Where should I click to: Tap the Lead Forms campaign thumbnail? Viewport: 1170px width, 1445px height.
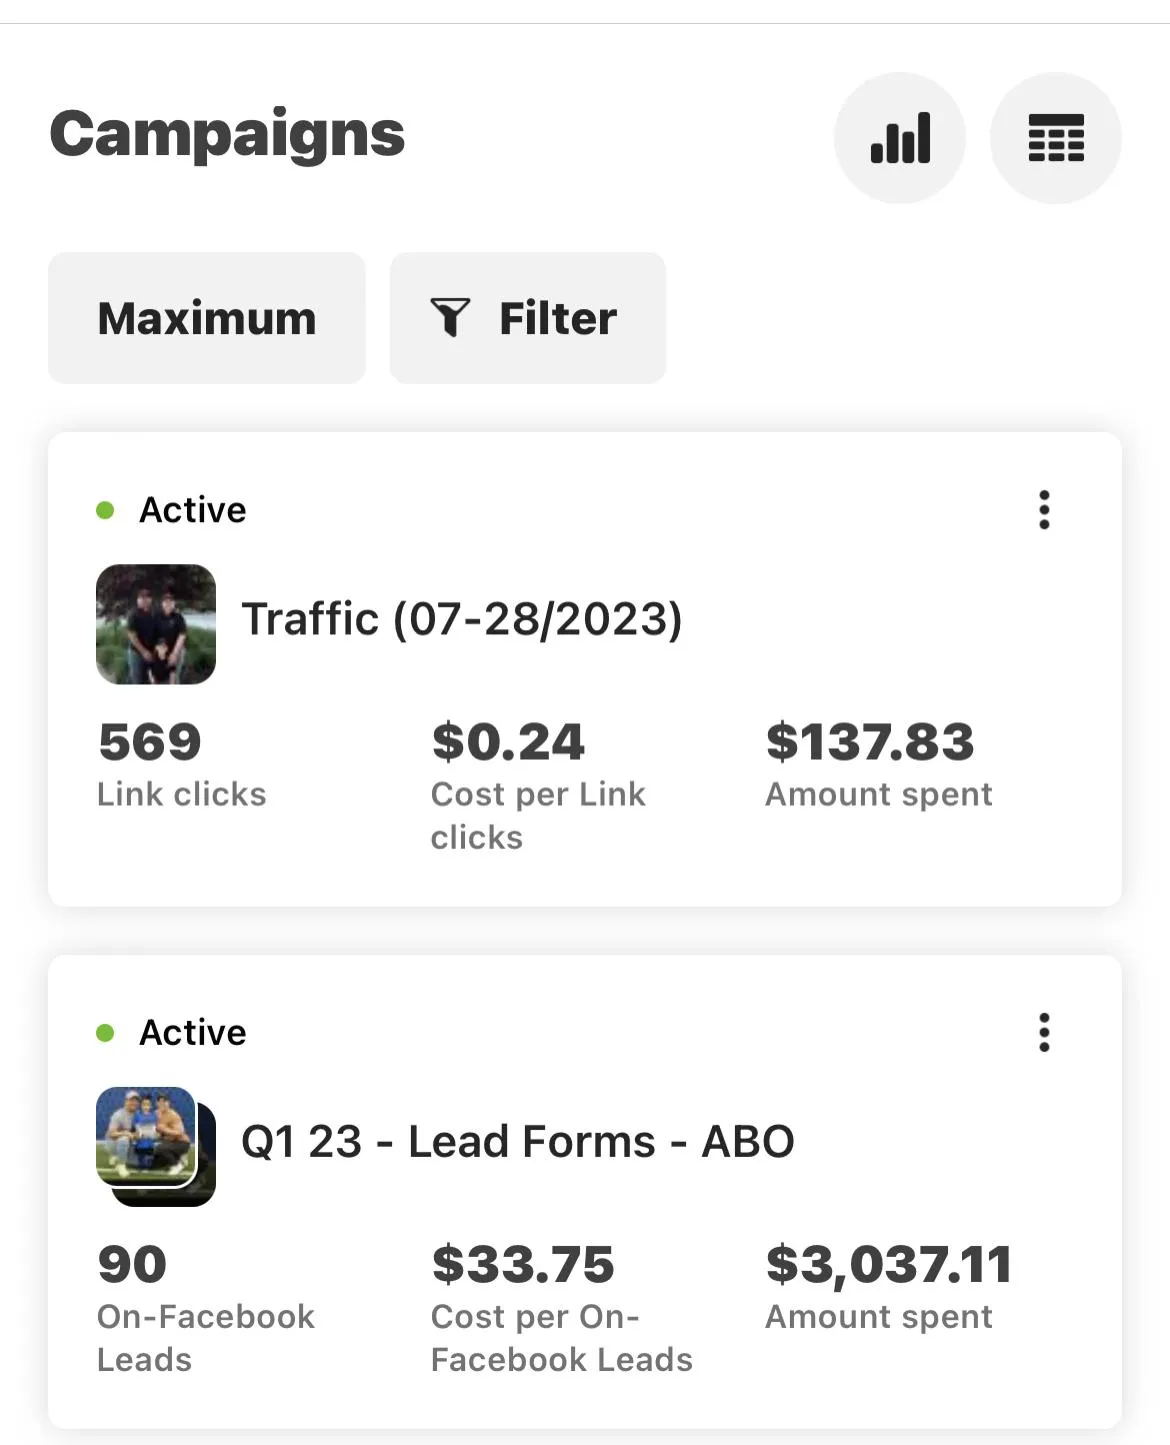tap(154, 1144)
